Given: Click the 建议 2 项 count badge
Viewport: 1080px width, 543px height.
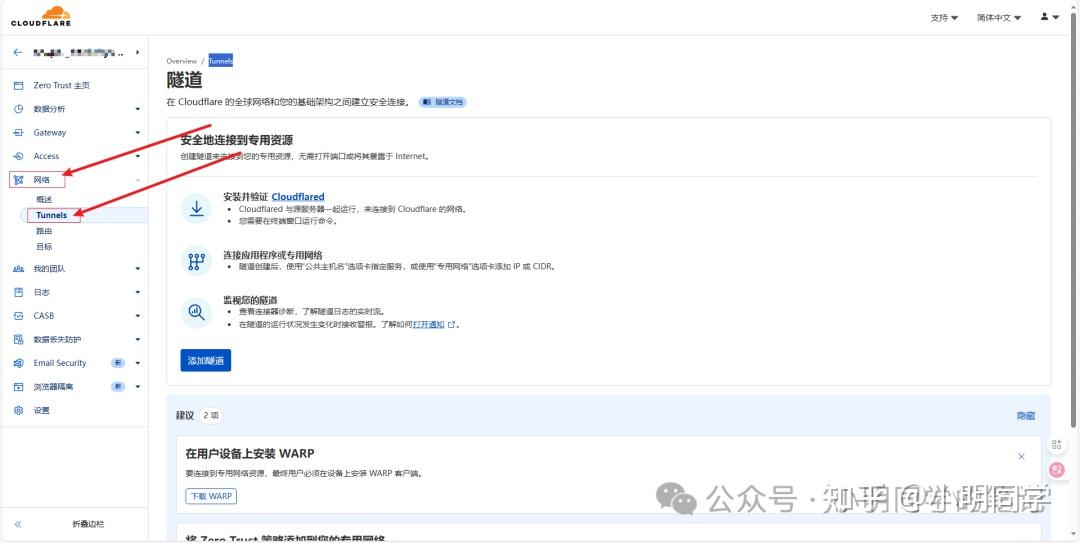Looking at the screenshot, I should click(211, 416).
